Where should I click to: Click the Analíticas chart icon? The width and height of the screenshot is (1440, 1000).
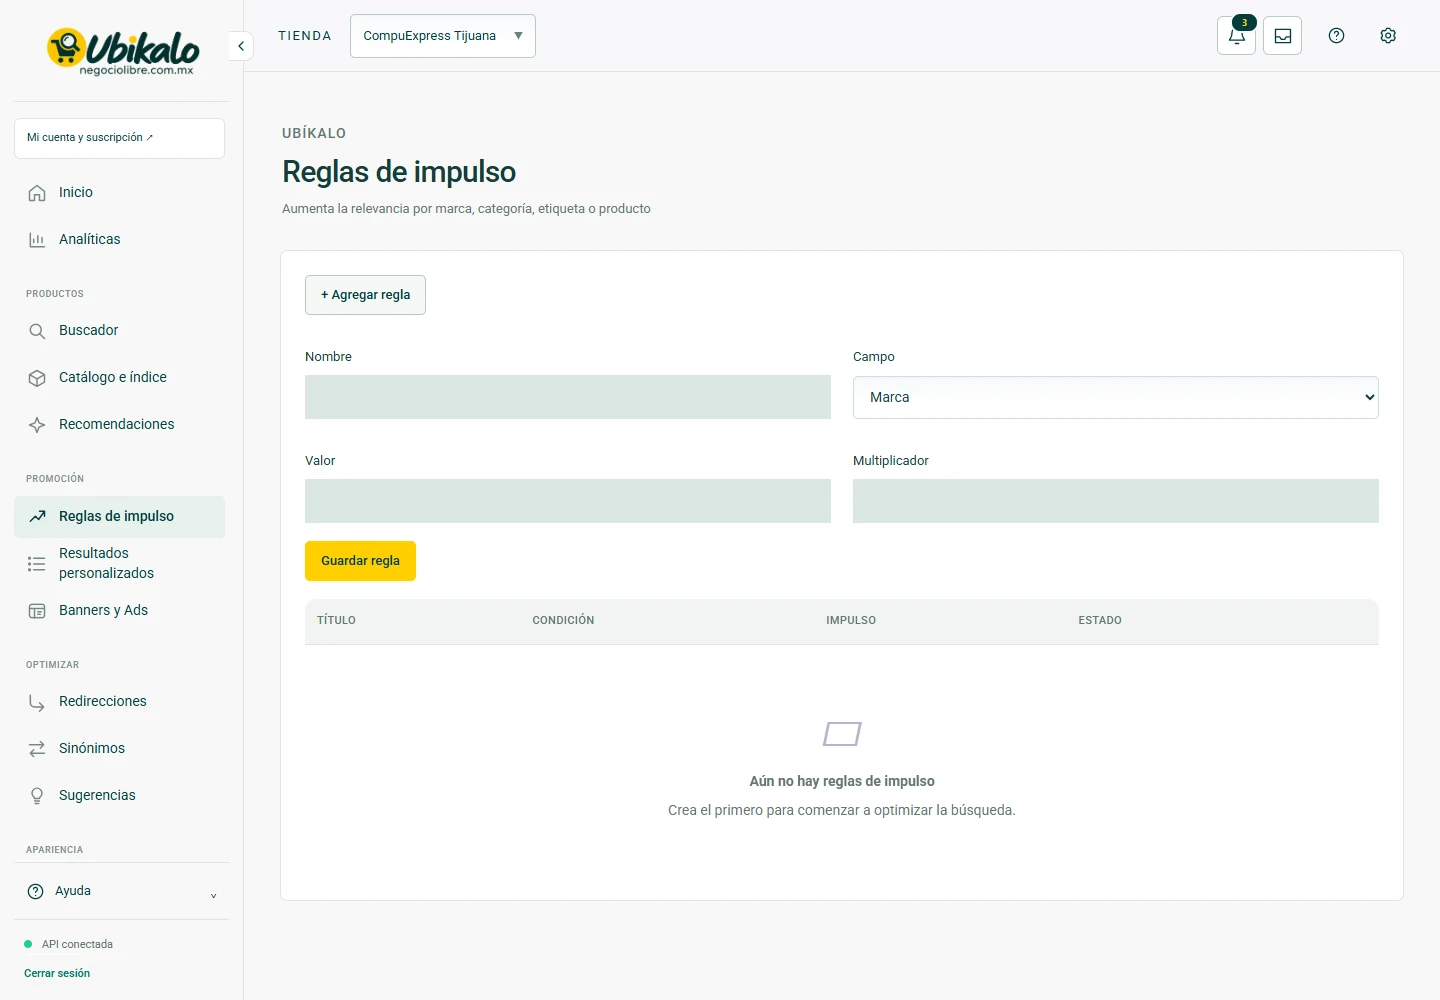[37, 240]
